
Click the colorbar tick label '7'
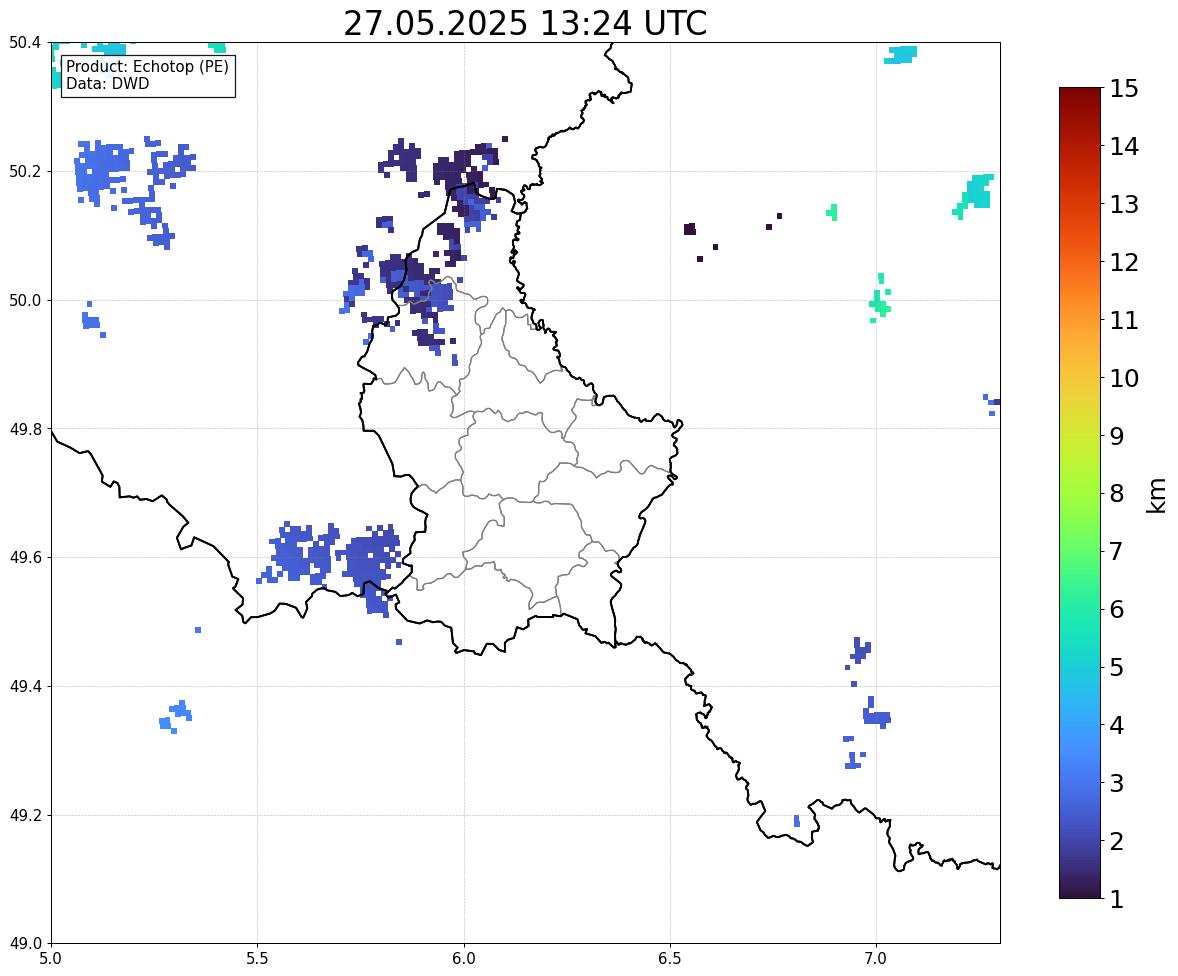point(1117,551)
